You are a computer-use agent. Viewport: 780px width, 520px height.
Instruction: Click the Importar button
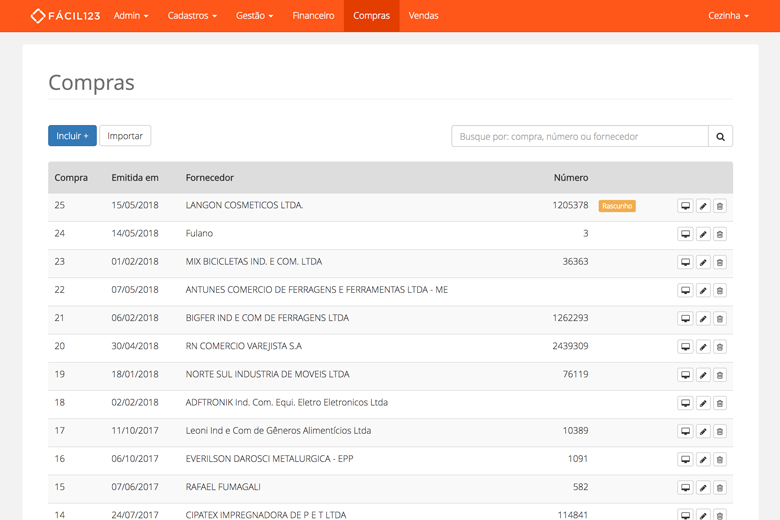click(x=125, y=136)
